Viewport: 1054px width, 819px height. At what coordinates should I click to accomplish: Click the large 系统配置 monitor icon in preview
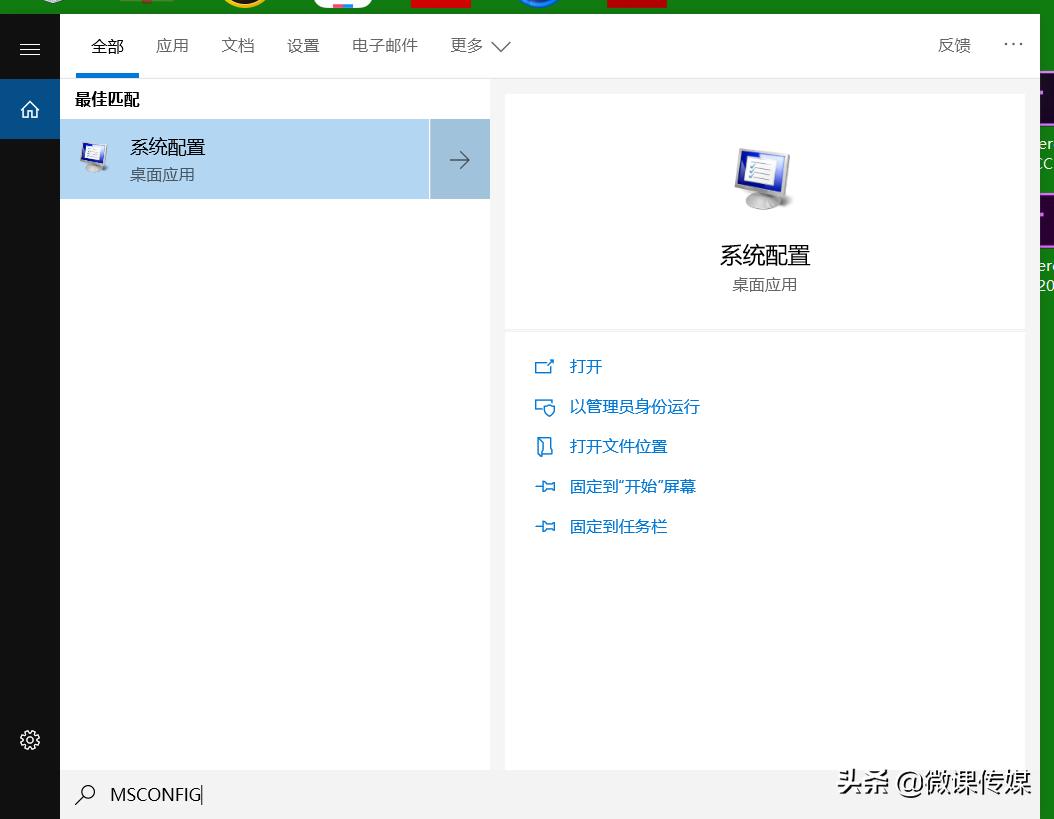(764, 178)
